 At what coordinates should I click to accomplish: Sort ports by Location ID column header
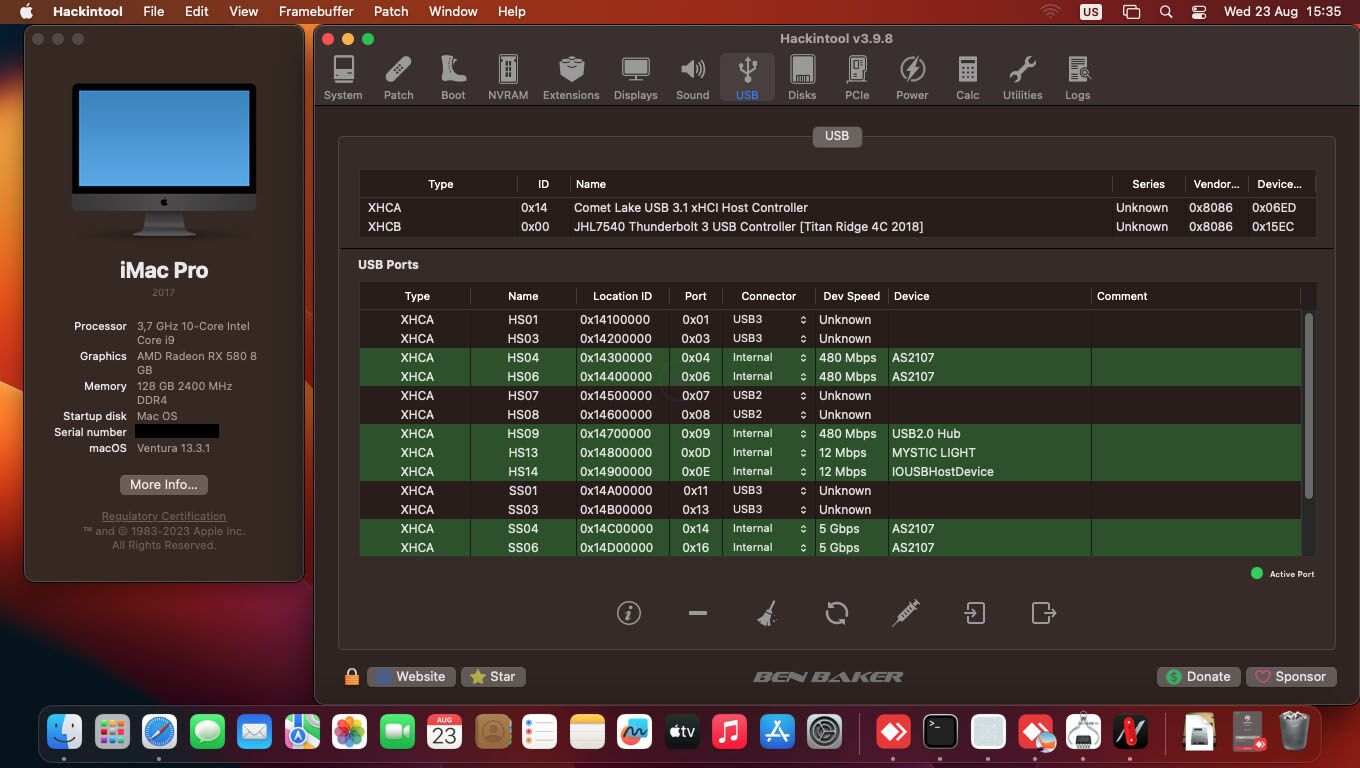pos(622,296)
